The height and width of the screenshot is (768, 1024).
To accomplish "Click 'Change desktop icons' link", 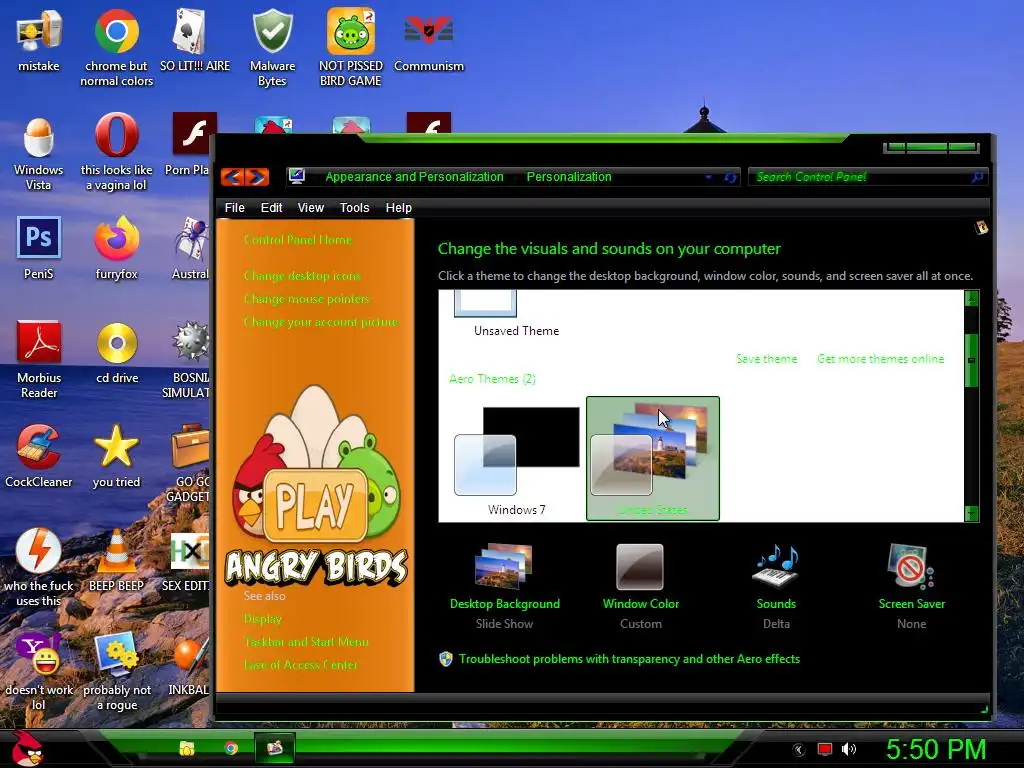I will point(302,276).
